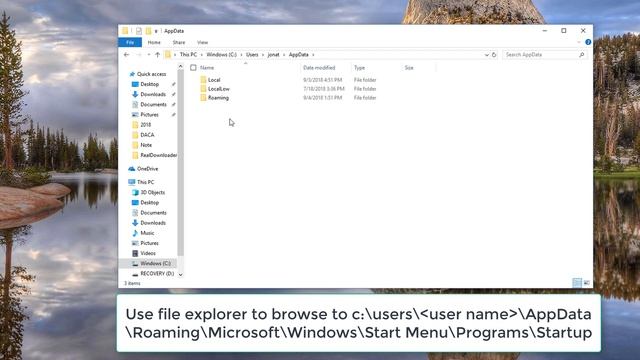Open the Share ribbon tab
Viewport: 640px width, 360px height.
pos(179,42)
